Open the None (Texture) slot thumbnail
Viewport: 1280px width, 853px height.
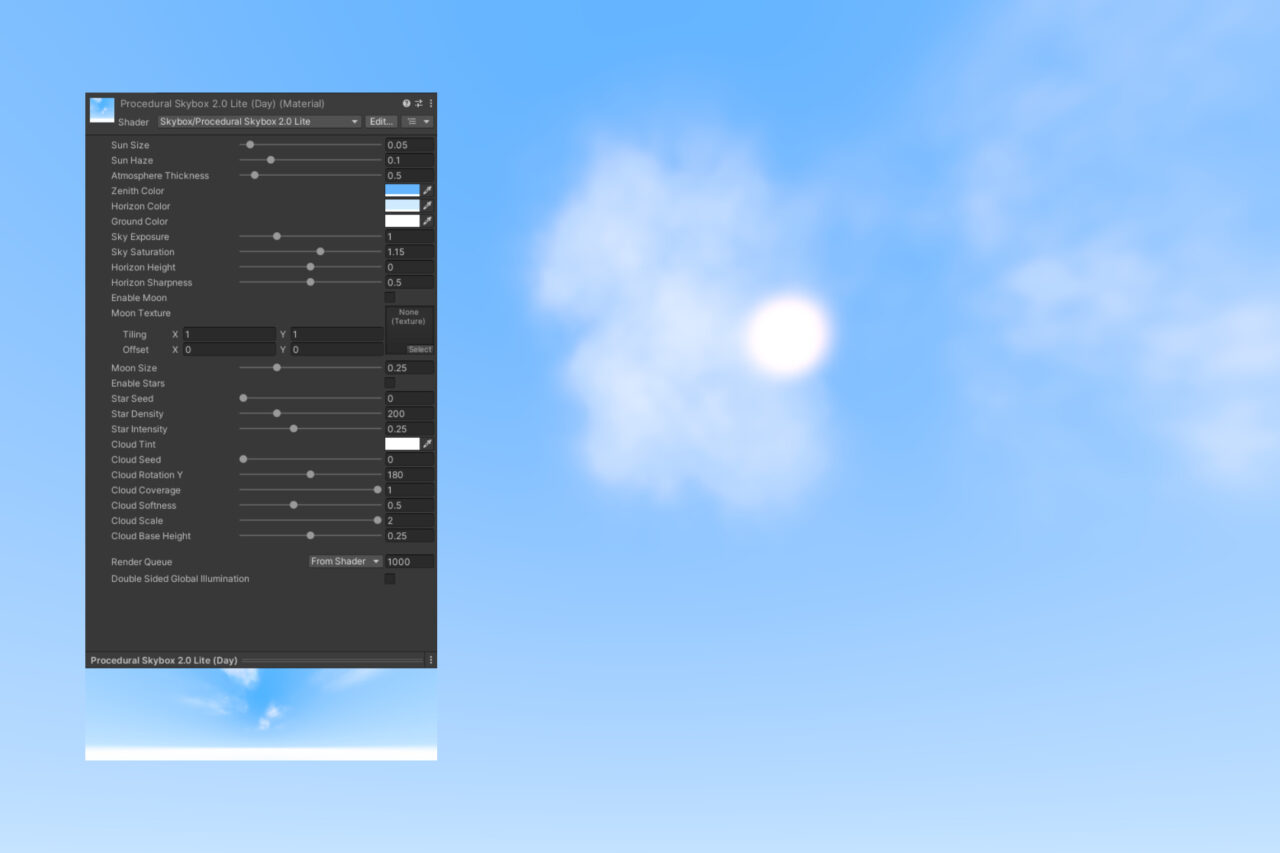pyautogui.click(x=409, y=320)
